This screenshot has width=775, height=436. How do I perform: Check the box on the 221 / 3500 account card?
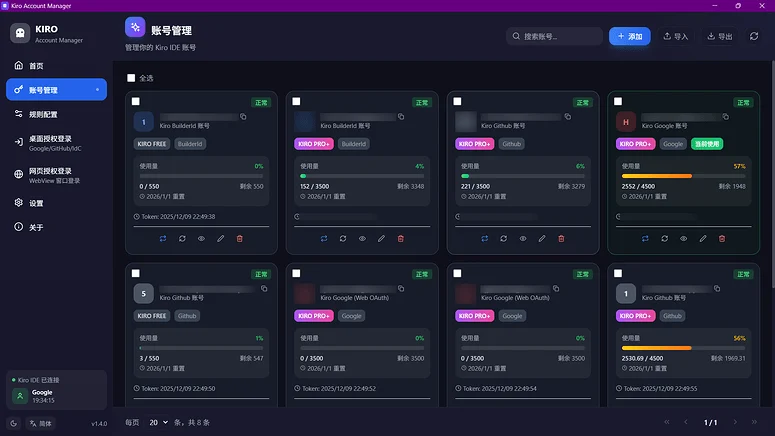click(457, 101)
